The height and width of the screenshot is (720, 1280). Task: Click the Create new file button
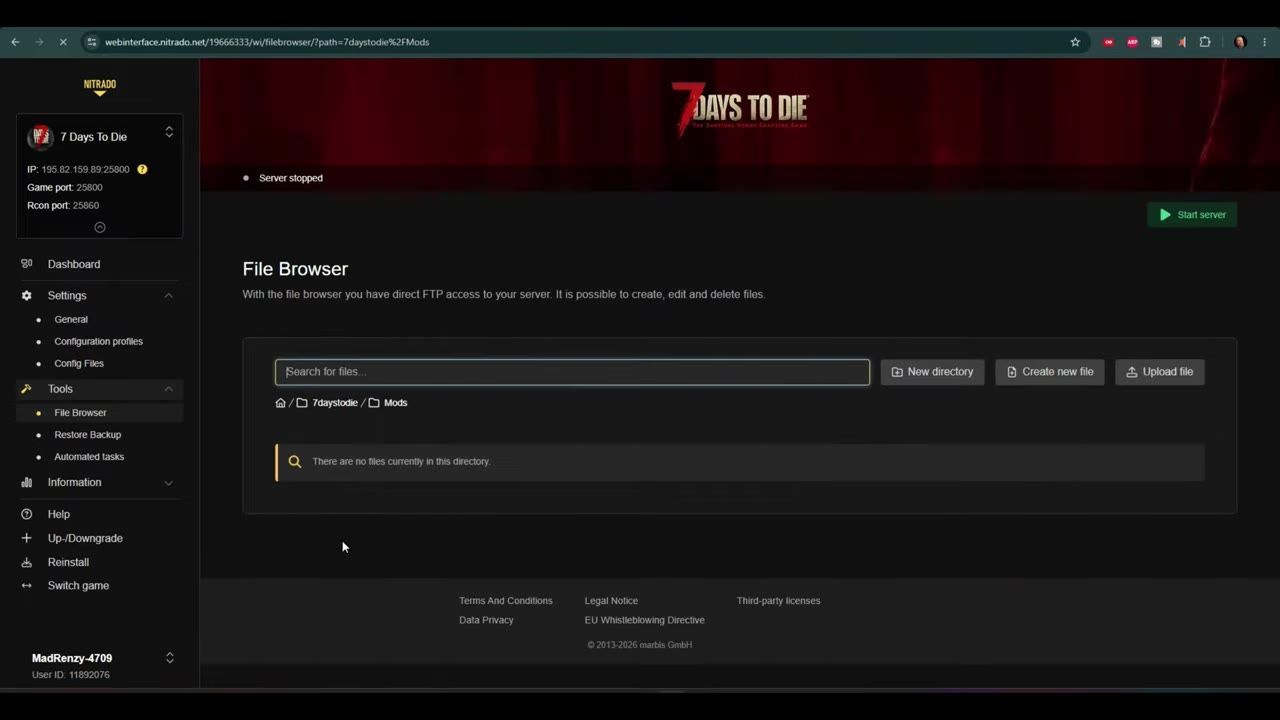[1050, 372]
